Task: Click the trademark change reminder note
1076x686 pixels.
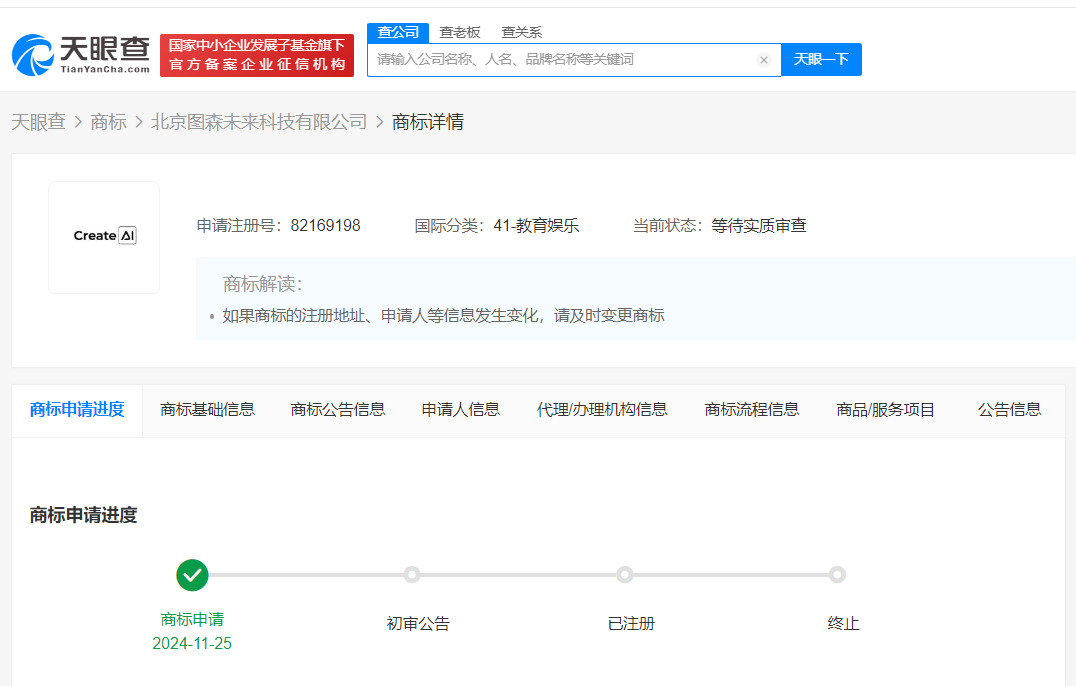Action: click(x=443, y=316)
